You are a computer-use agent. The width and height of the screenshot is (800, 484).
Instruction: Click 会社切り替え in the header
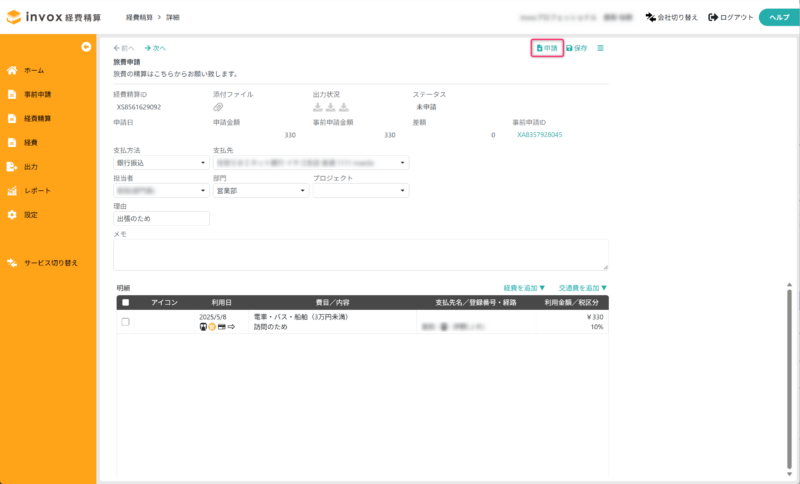click(x=671, y=17)
